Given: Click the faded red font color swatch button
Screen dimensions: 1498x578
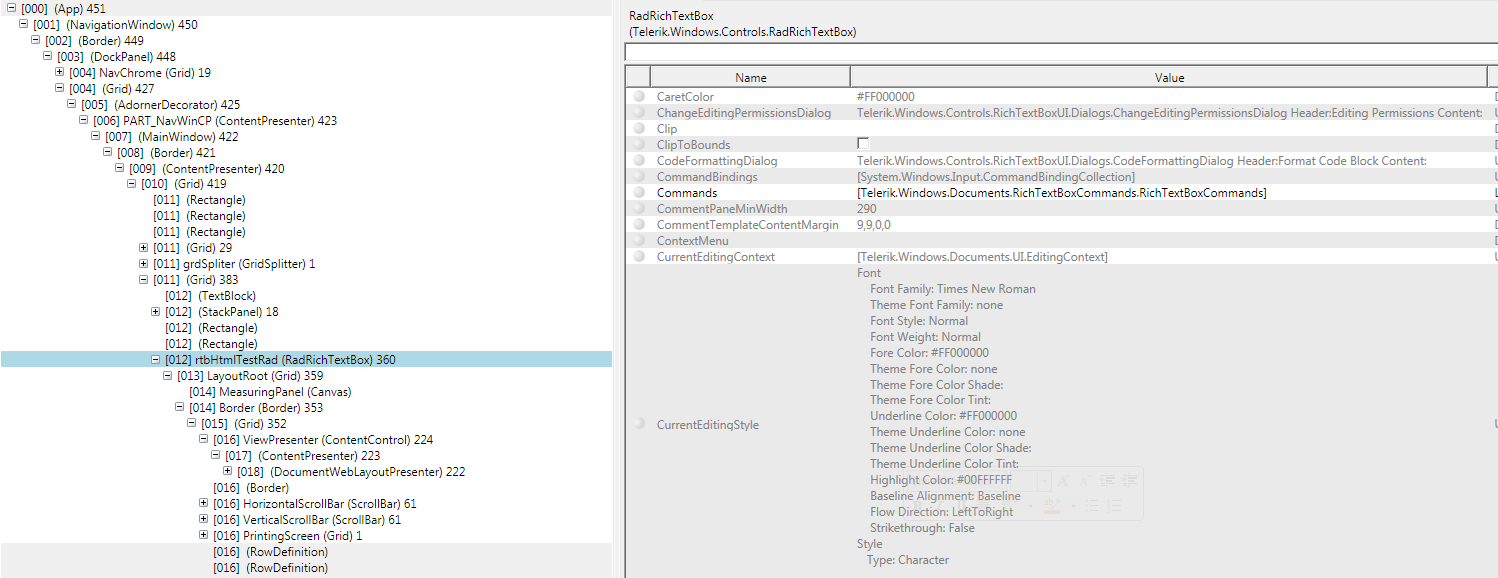Looking at the screenshot, I should [1050, 507].
